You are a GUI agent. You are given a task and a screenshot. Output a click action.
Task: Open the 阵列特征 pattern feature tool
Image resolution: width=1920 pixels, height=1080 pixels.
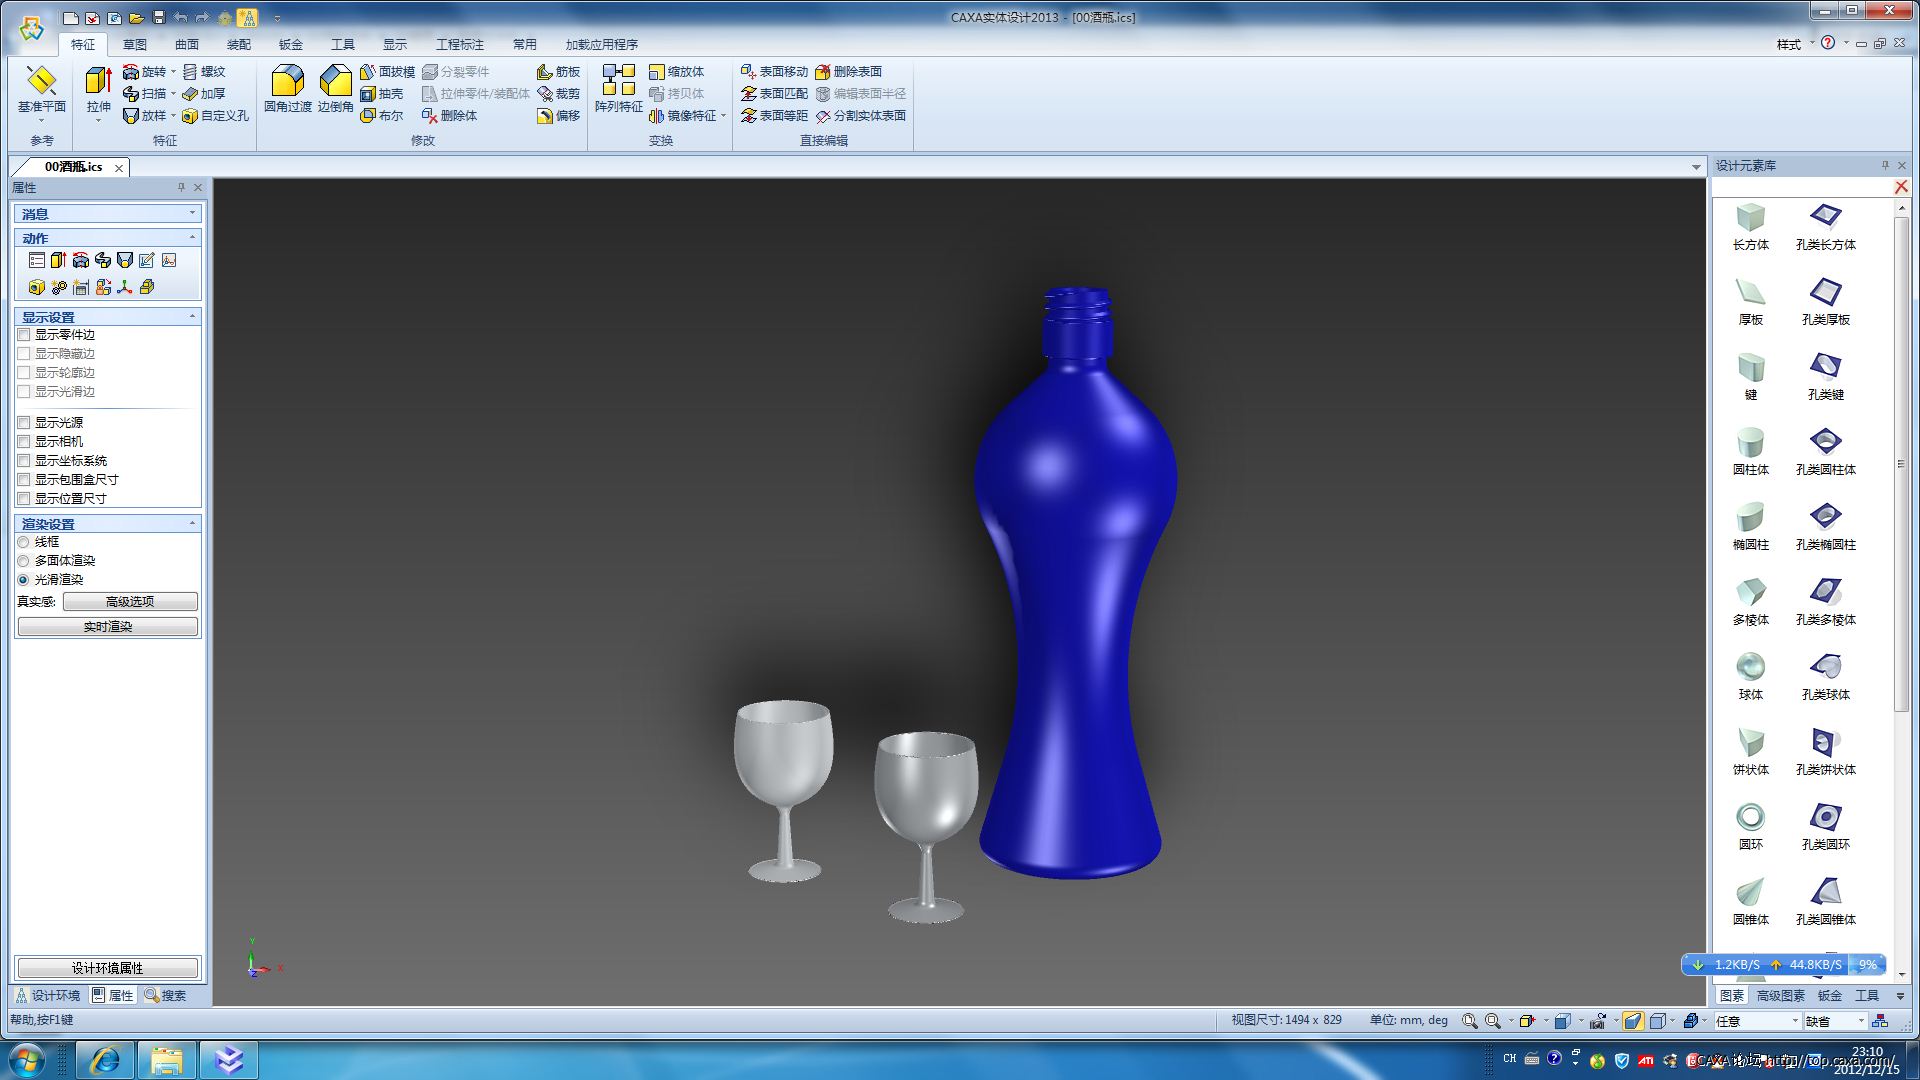coord(619,90)
